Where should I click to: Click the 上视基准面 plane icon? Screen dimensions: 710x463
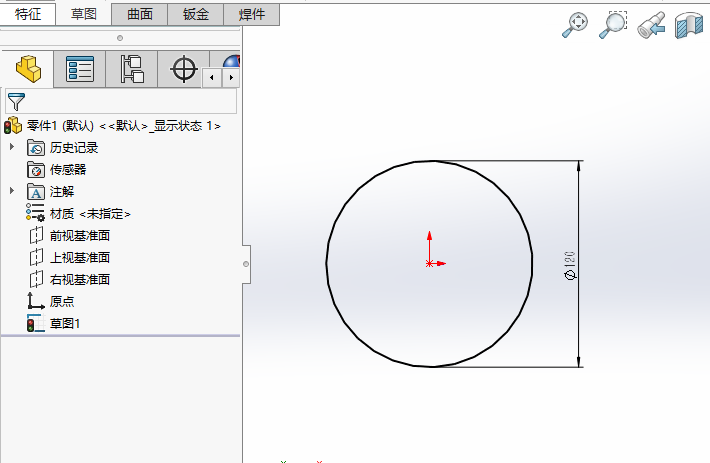click(x=36, y=258)
